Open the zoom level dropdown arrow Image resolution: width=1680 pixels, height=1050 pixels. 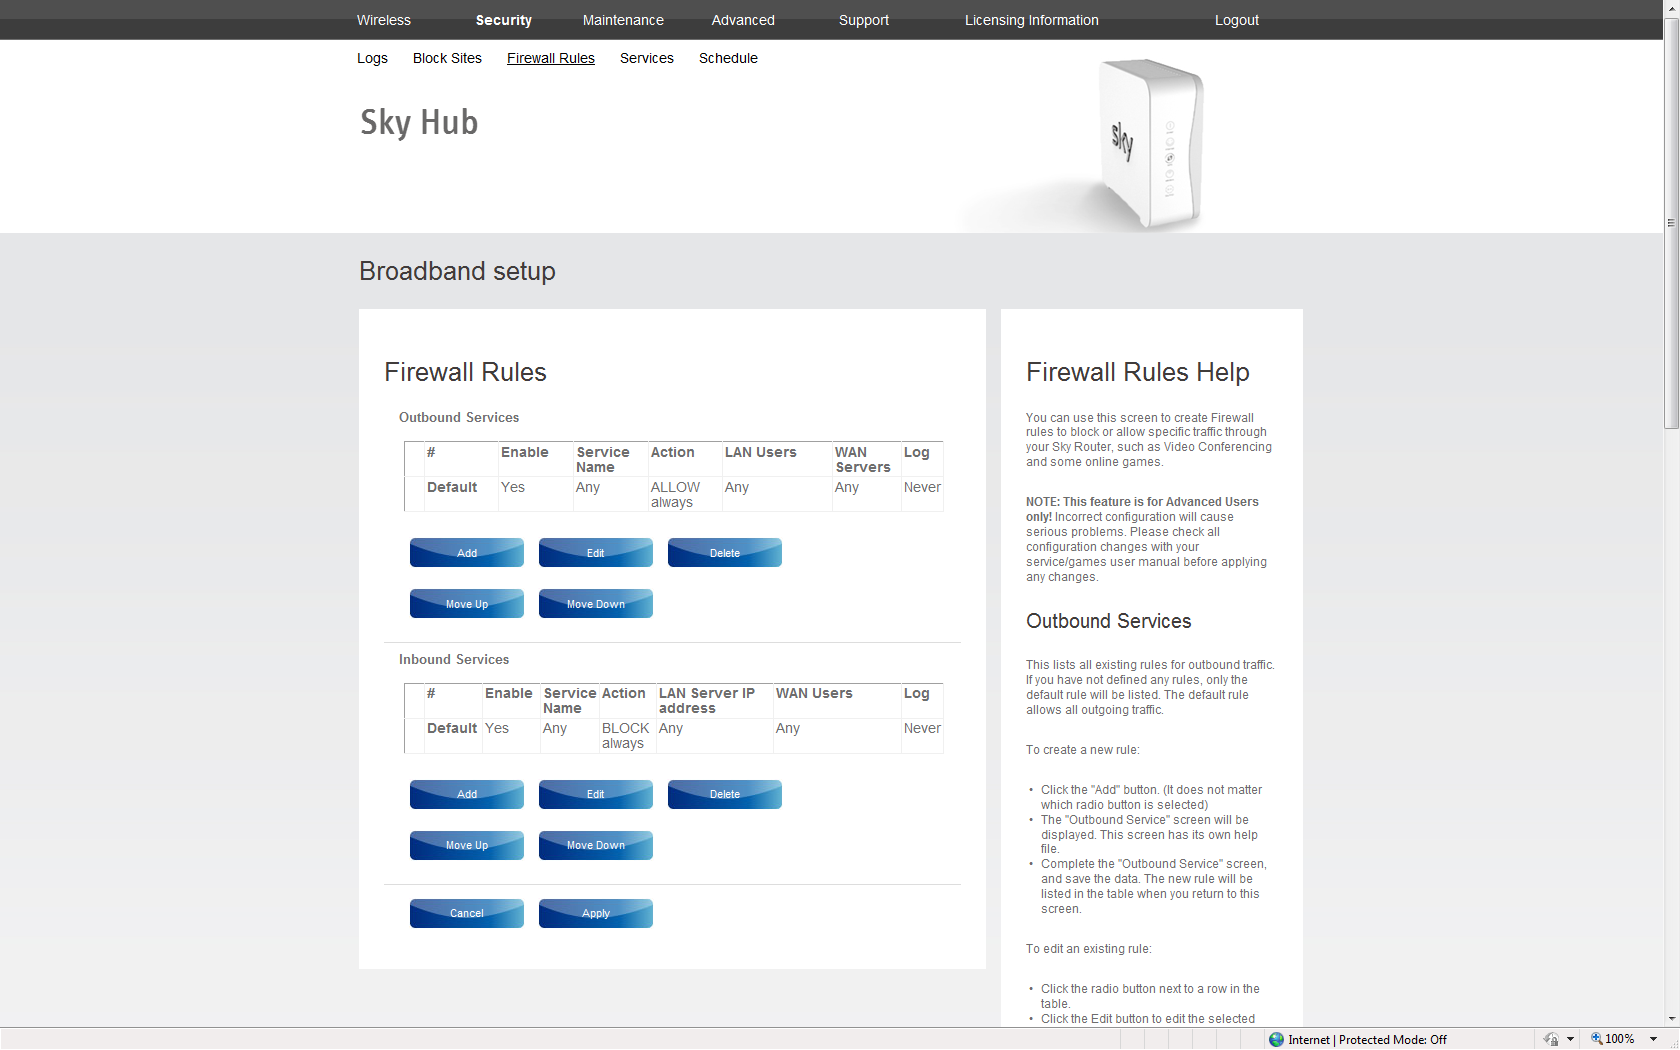coord(1654,1040)
